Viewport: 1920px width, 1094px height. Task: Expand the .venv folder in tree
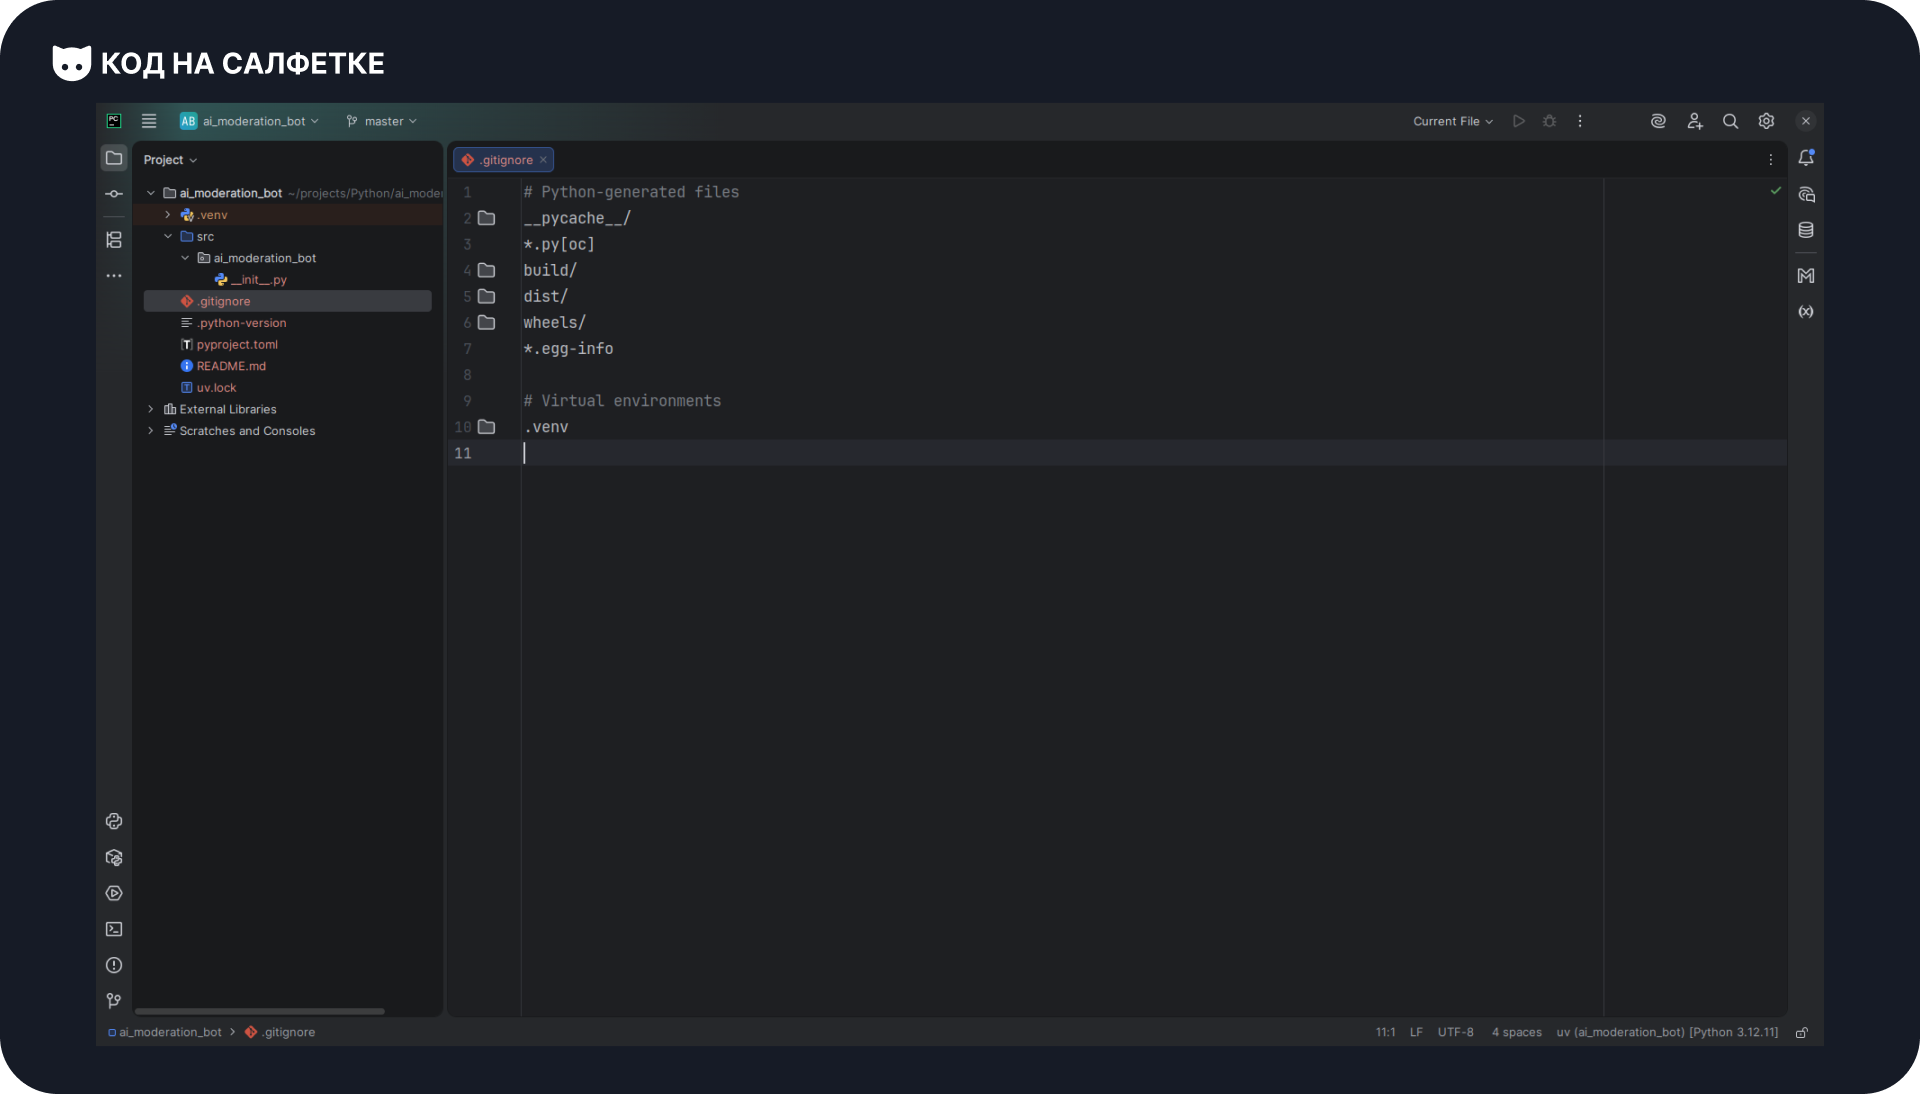[168, 215]
